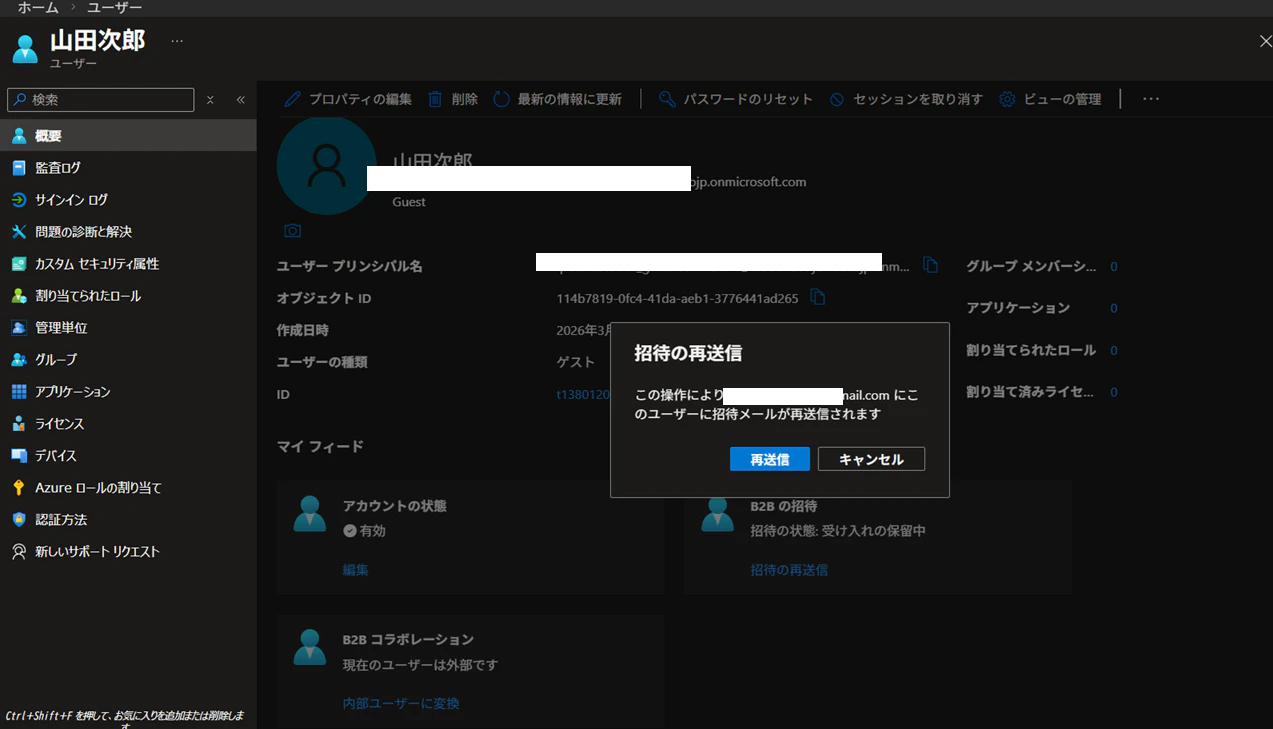
Task: Click the ユーザー breadcrumb link
Action: [114, 8]
